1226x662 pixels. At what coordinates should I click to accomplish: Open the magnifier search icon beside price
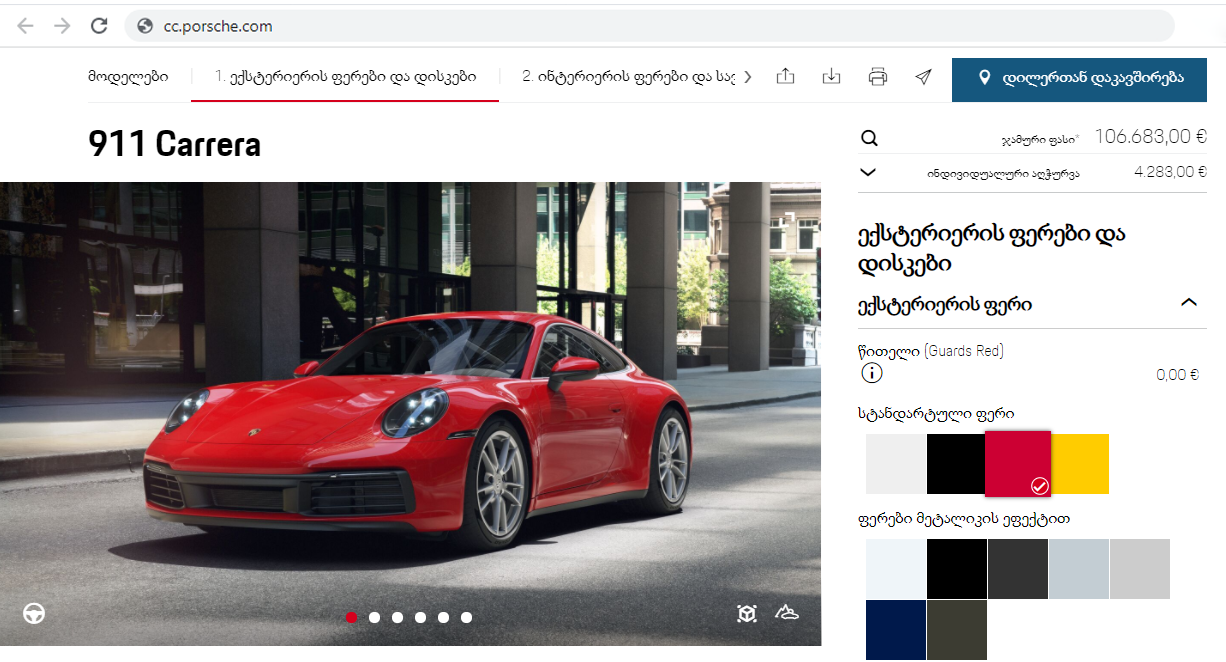click(x=869, y=138)
